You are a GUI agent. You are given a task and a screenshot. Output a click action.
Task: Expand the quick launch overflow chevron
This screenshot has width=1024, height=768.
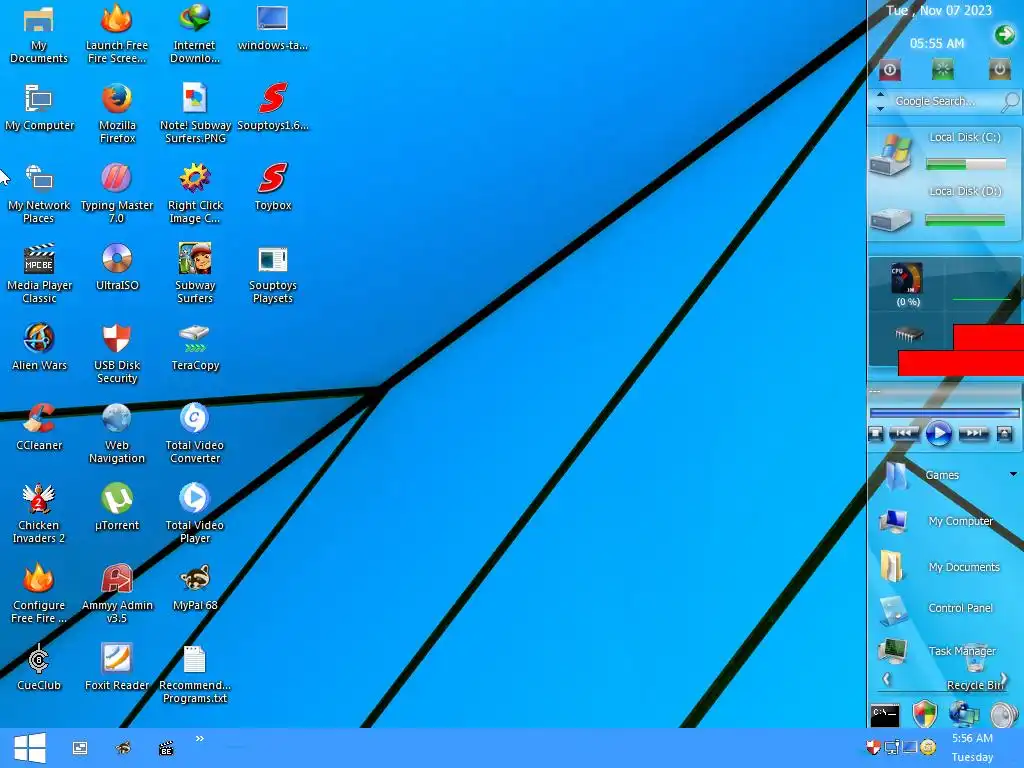[200, 739]
